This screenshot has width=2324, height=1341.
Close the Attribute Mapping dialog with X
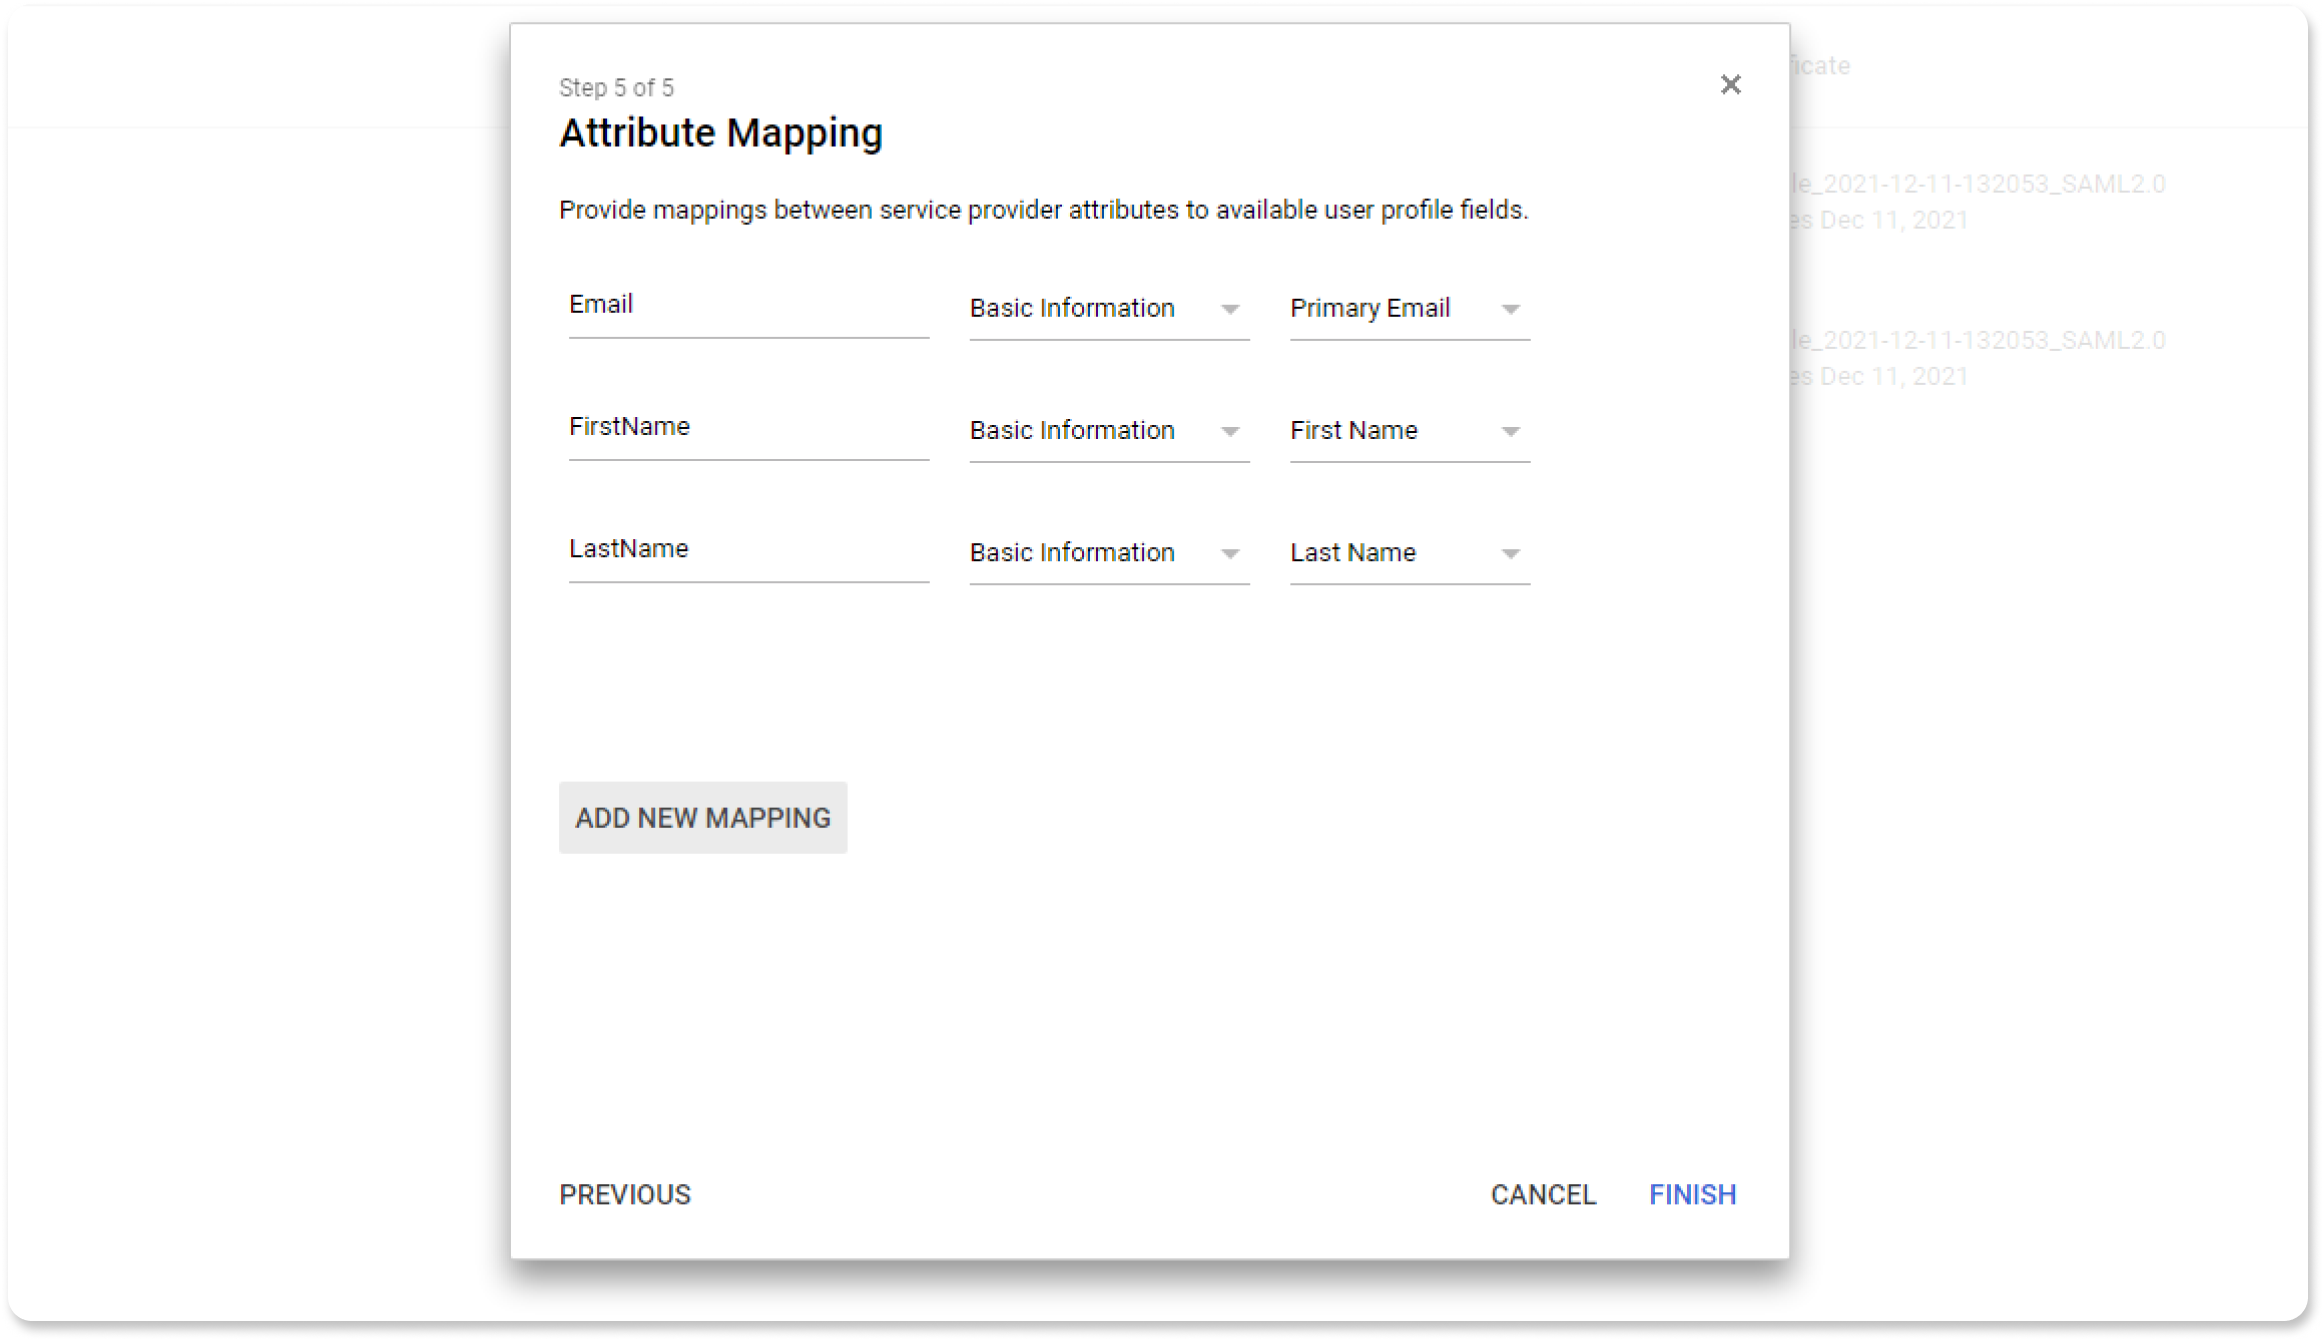tap(1730, 85)
